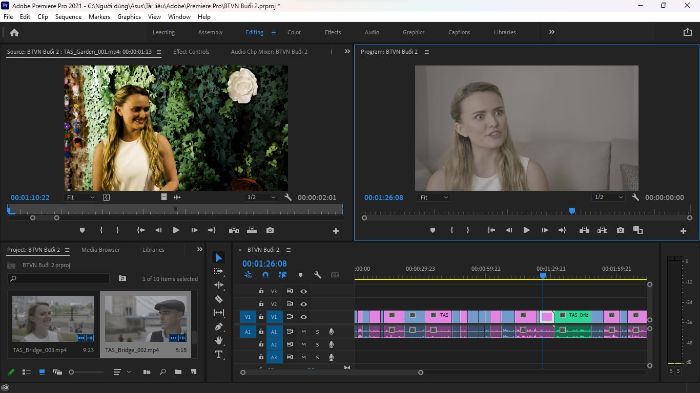Click the Home icon

click(14, 33)
